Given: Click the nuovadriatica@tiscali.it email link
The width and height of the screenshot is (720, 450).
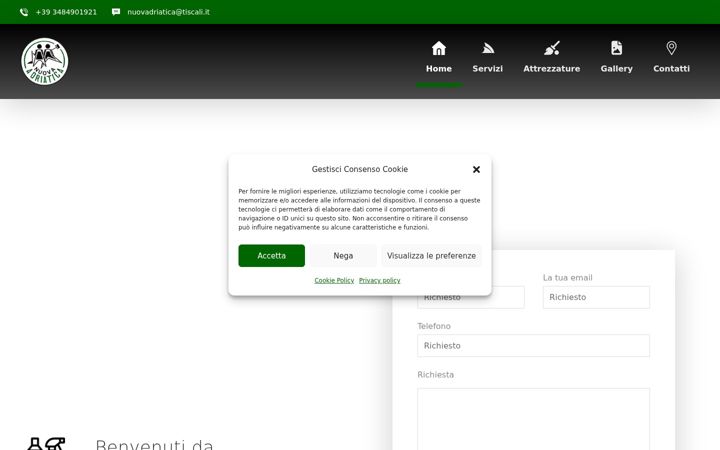Looking at the screenshot, I should (169, 12).
